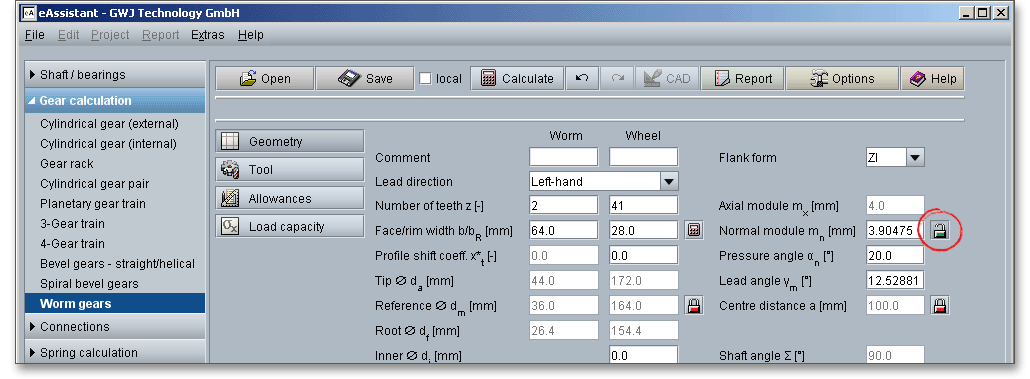The image size is (1030, 379).
Task: Click the Pressure angle field 20.0
Action: (895, 256)
